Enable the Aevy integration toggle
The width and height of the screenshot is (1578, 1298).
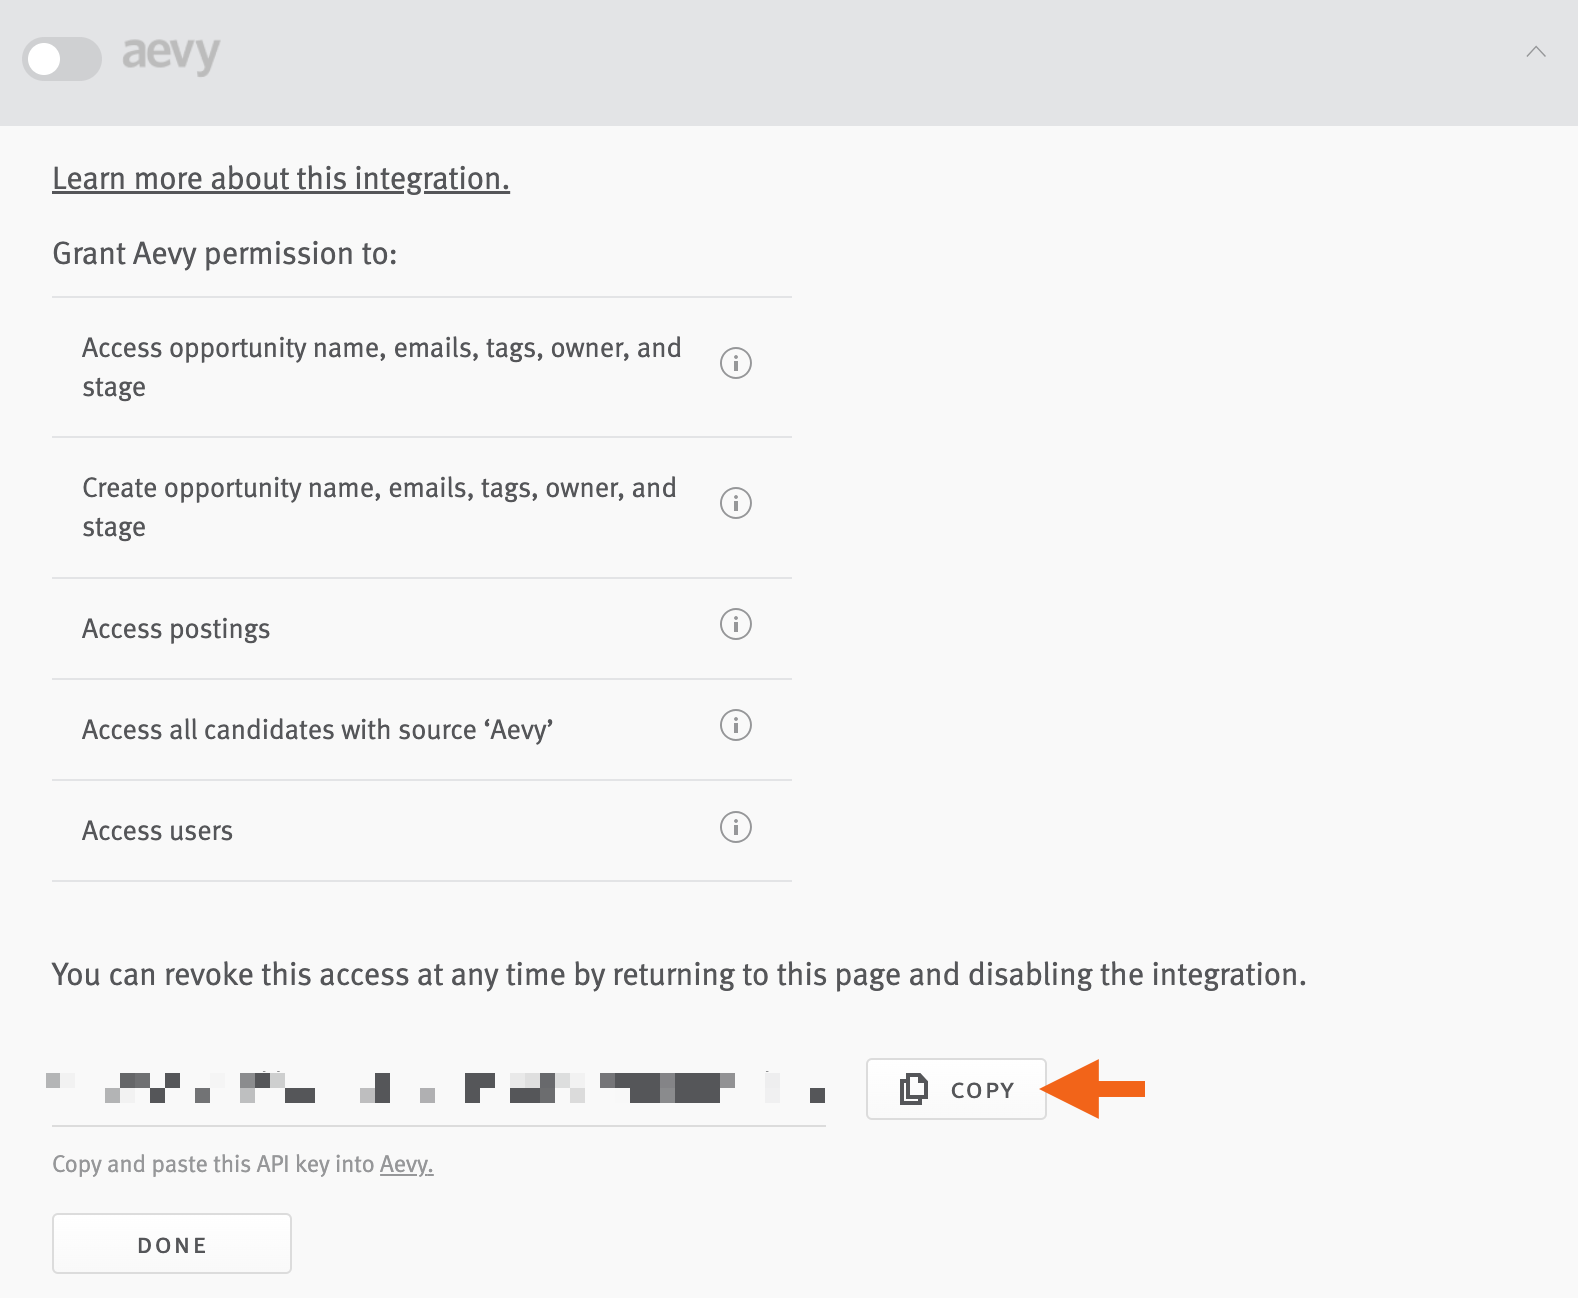[62, 60]
